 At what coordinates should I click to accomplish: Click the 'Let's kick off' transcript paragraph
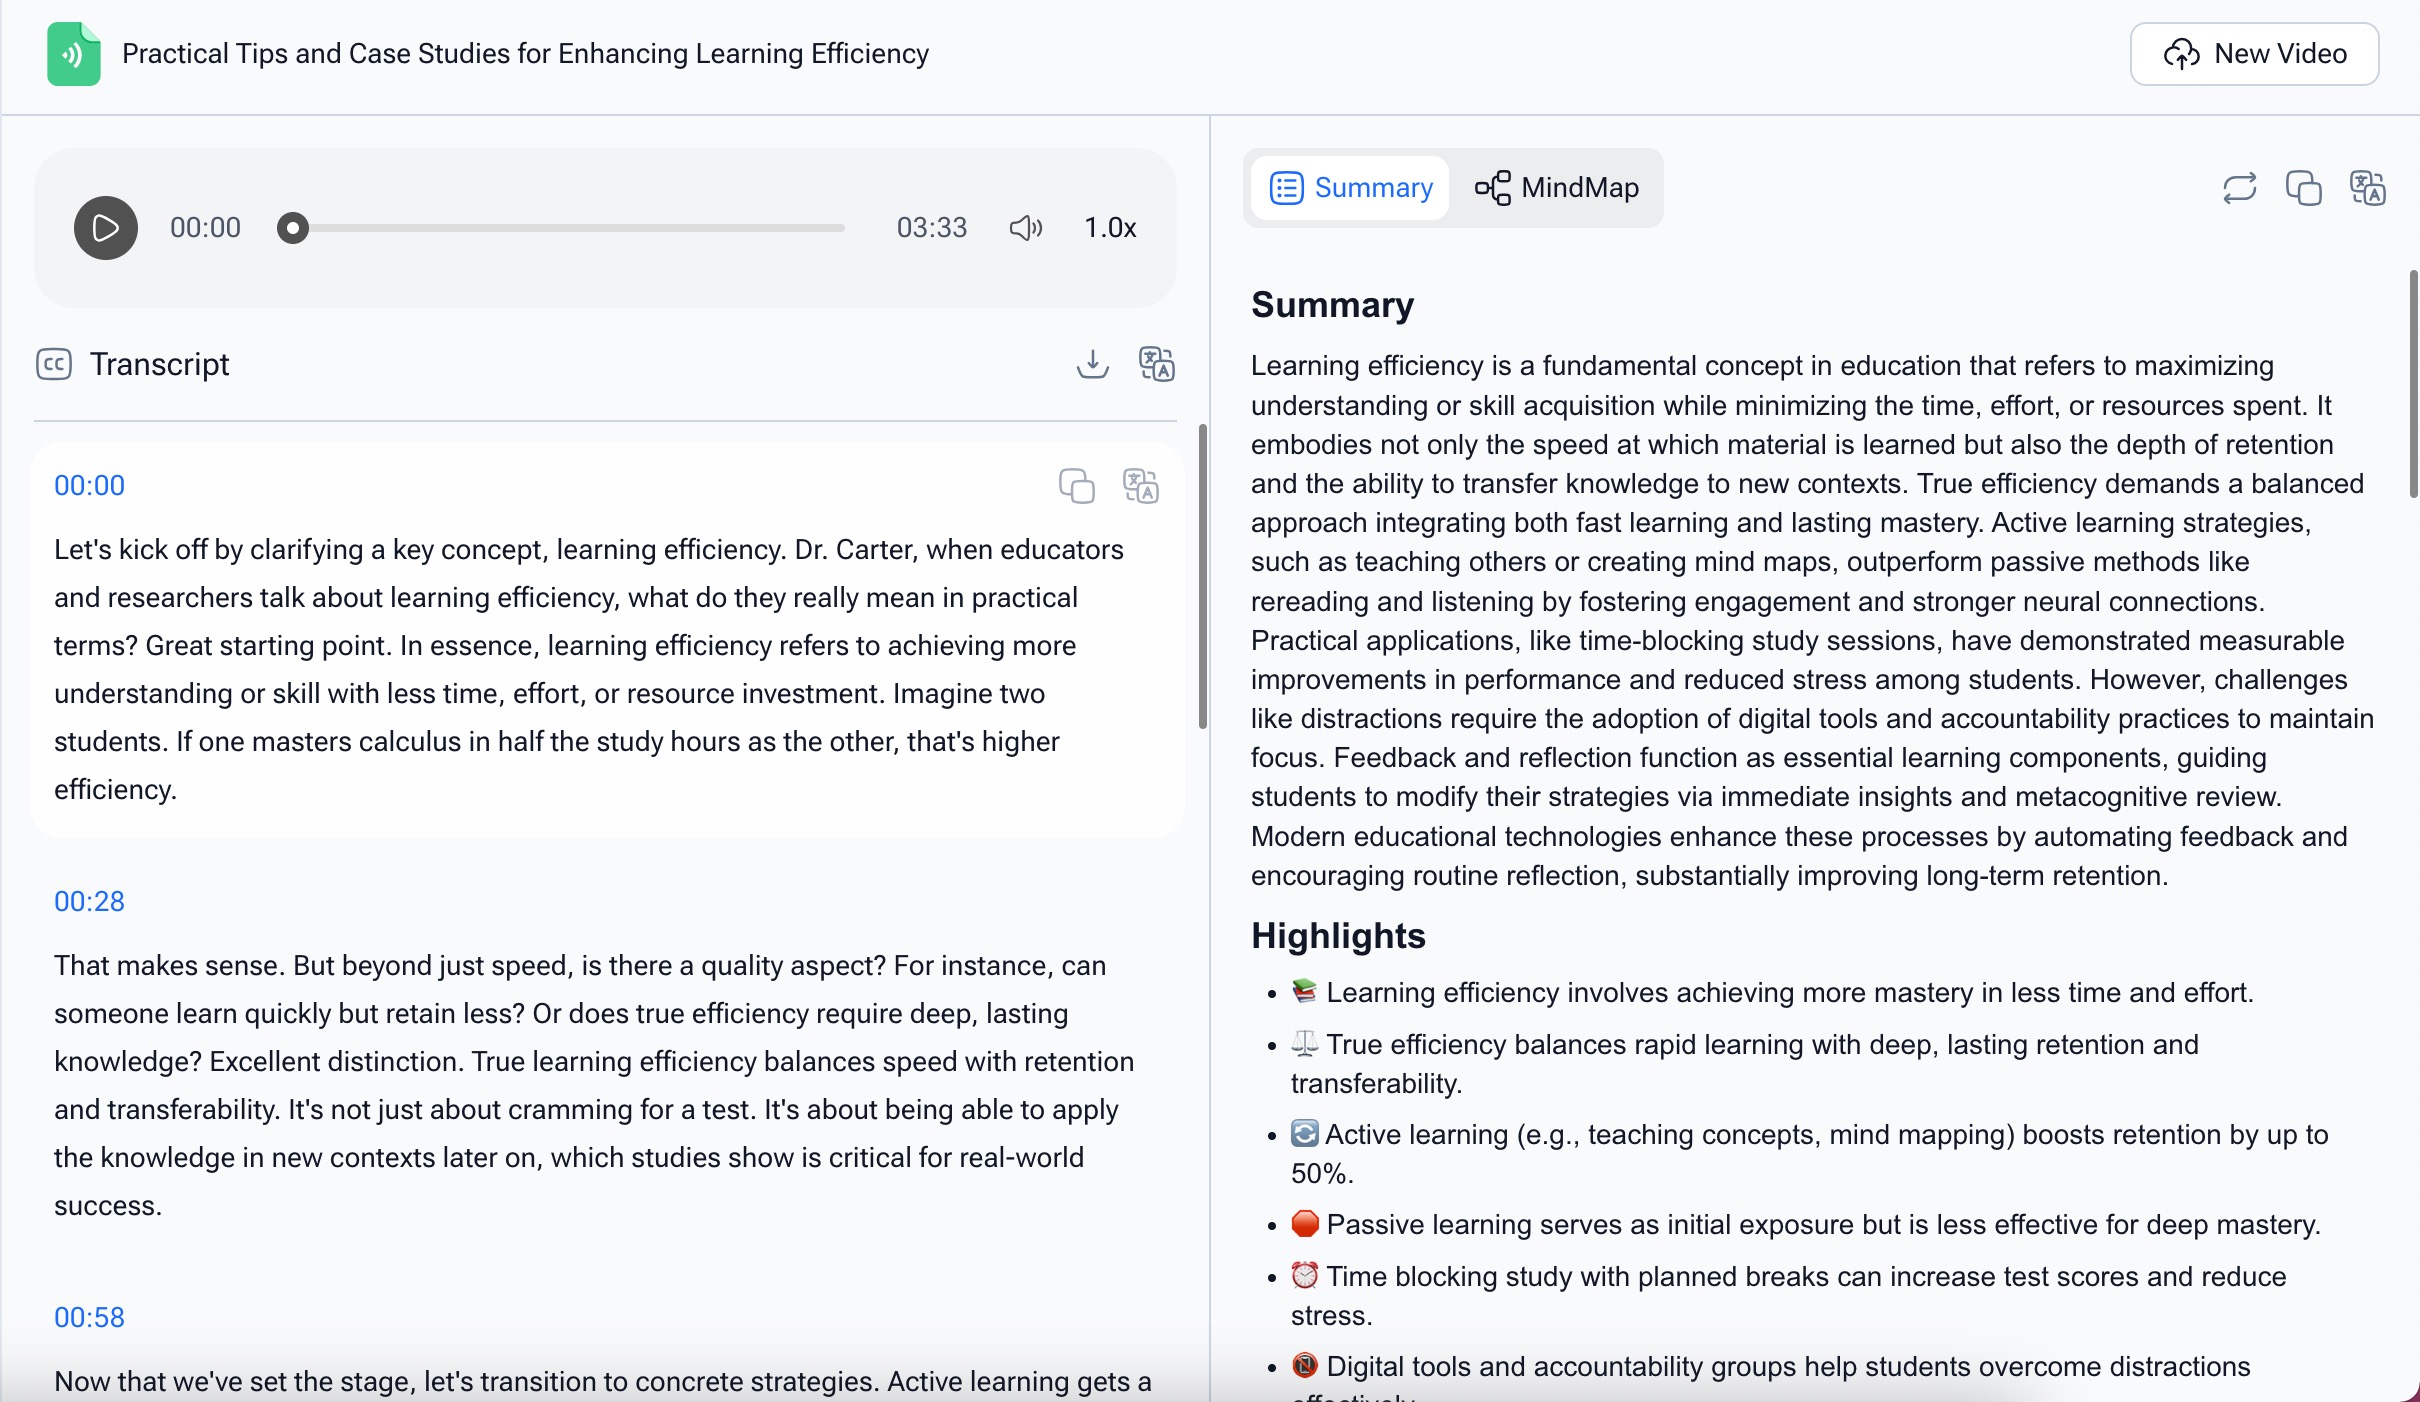pos(590,670)
